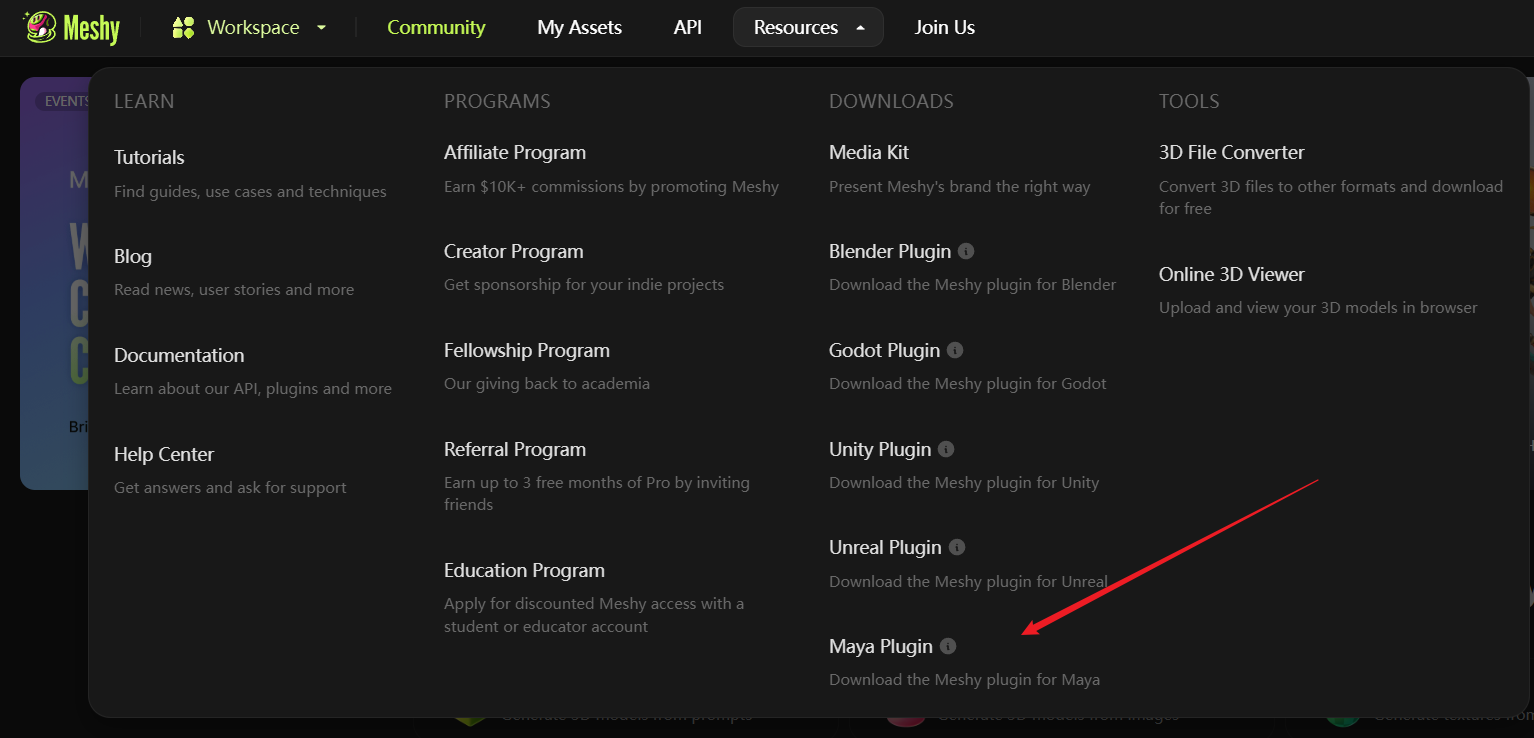Click 'Find guides, use cases and techniques'
This screenshot has height=738, width=1534.
pyautogui.click(x=250, y=191)
